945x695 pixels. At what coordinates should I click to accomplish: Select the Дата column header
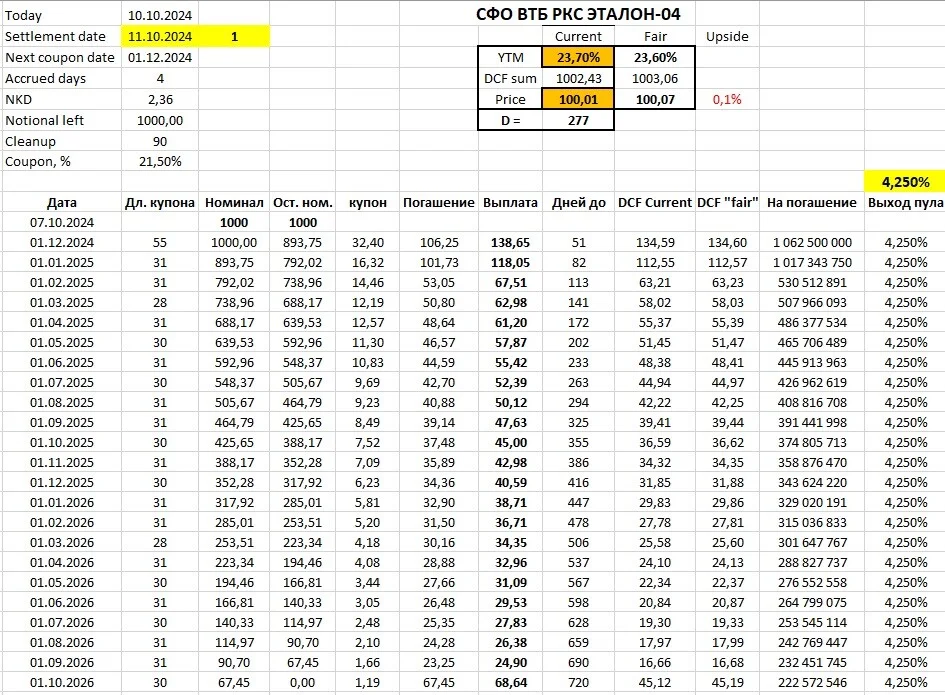coord(62,203)
